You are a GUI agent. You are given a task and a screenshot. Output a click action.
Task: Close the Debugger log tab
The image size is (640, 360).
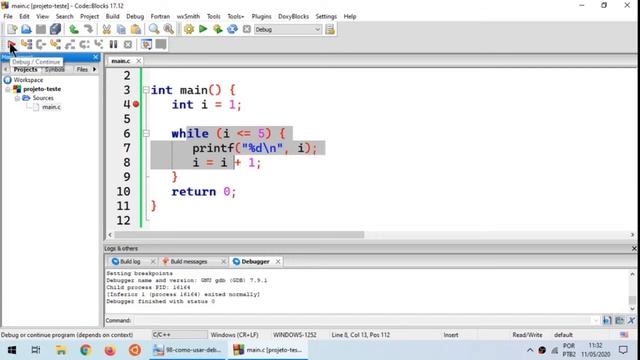tap(278, 262)
